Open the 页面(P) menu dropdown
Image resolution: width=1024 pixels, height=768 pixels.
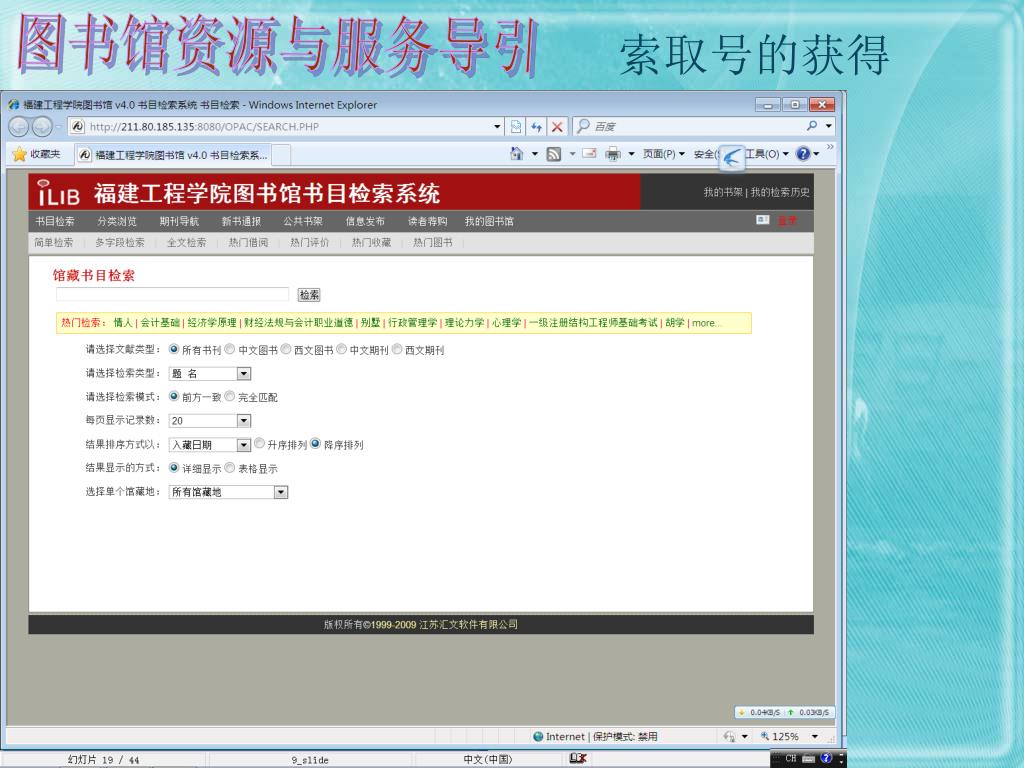point(664,153)
